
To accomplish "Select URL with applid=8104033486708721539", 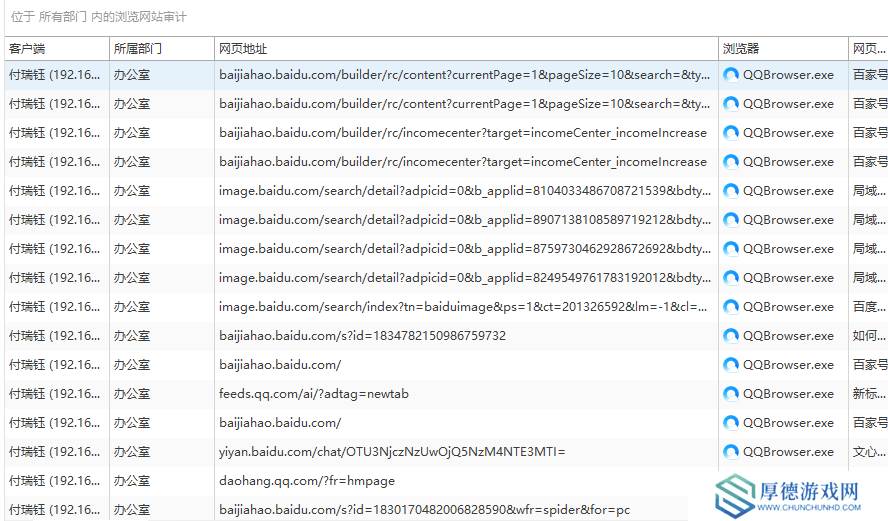I will 465,191.
